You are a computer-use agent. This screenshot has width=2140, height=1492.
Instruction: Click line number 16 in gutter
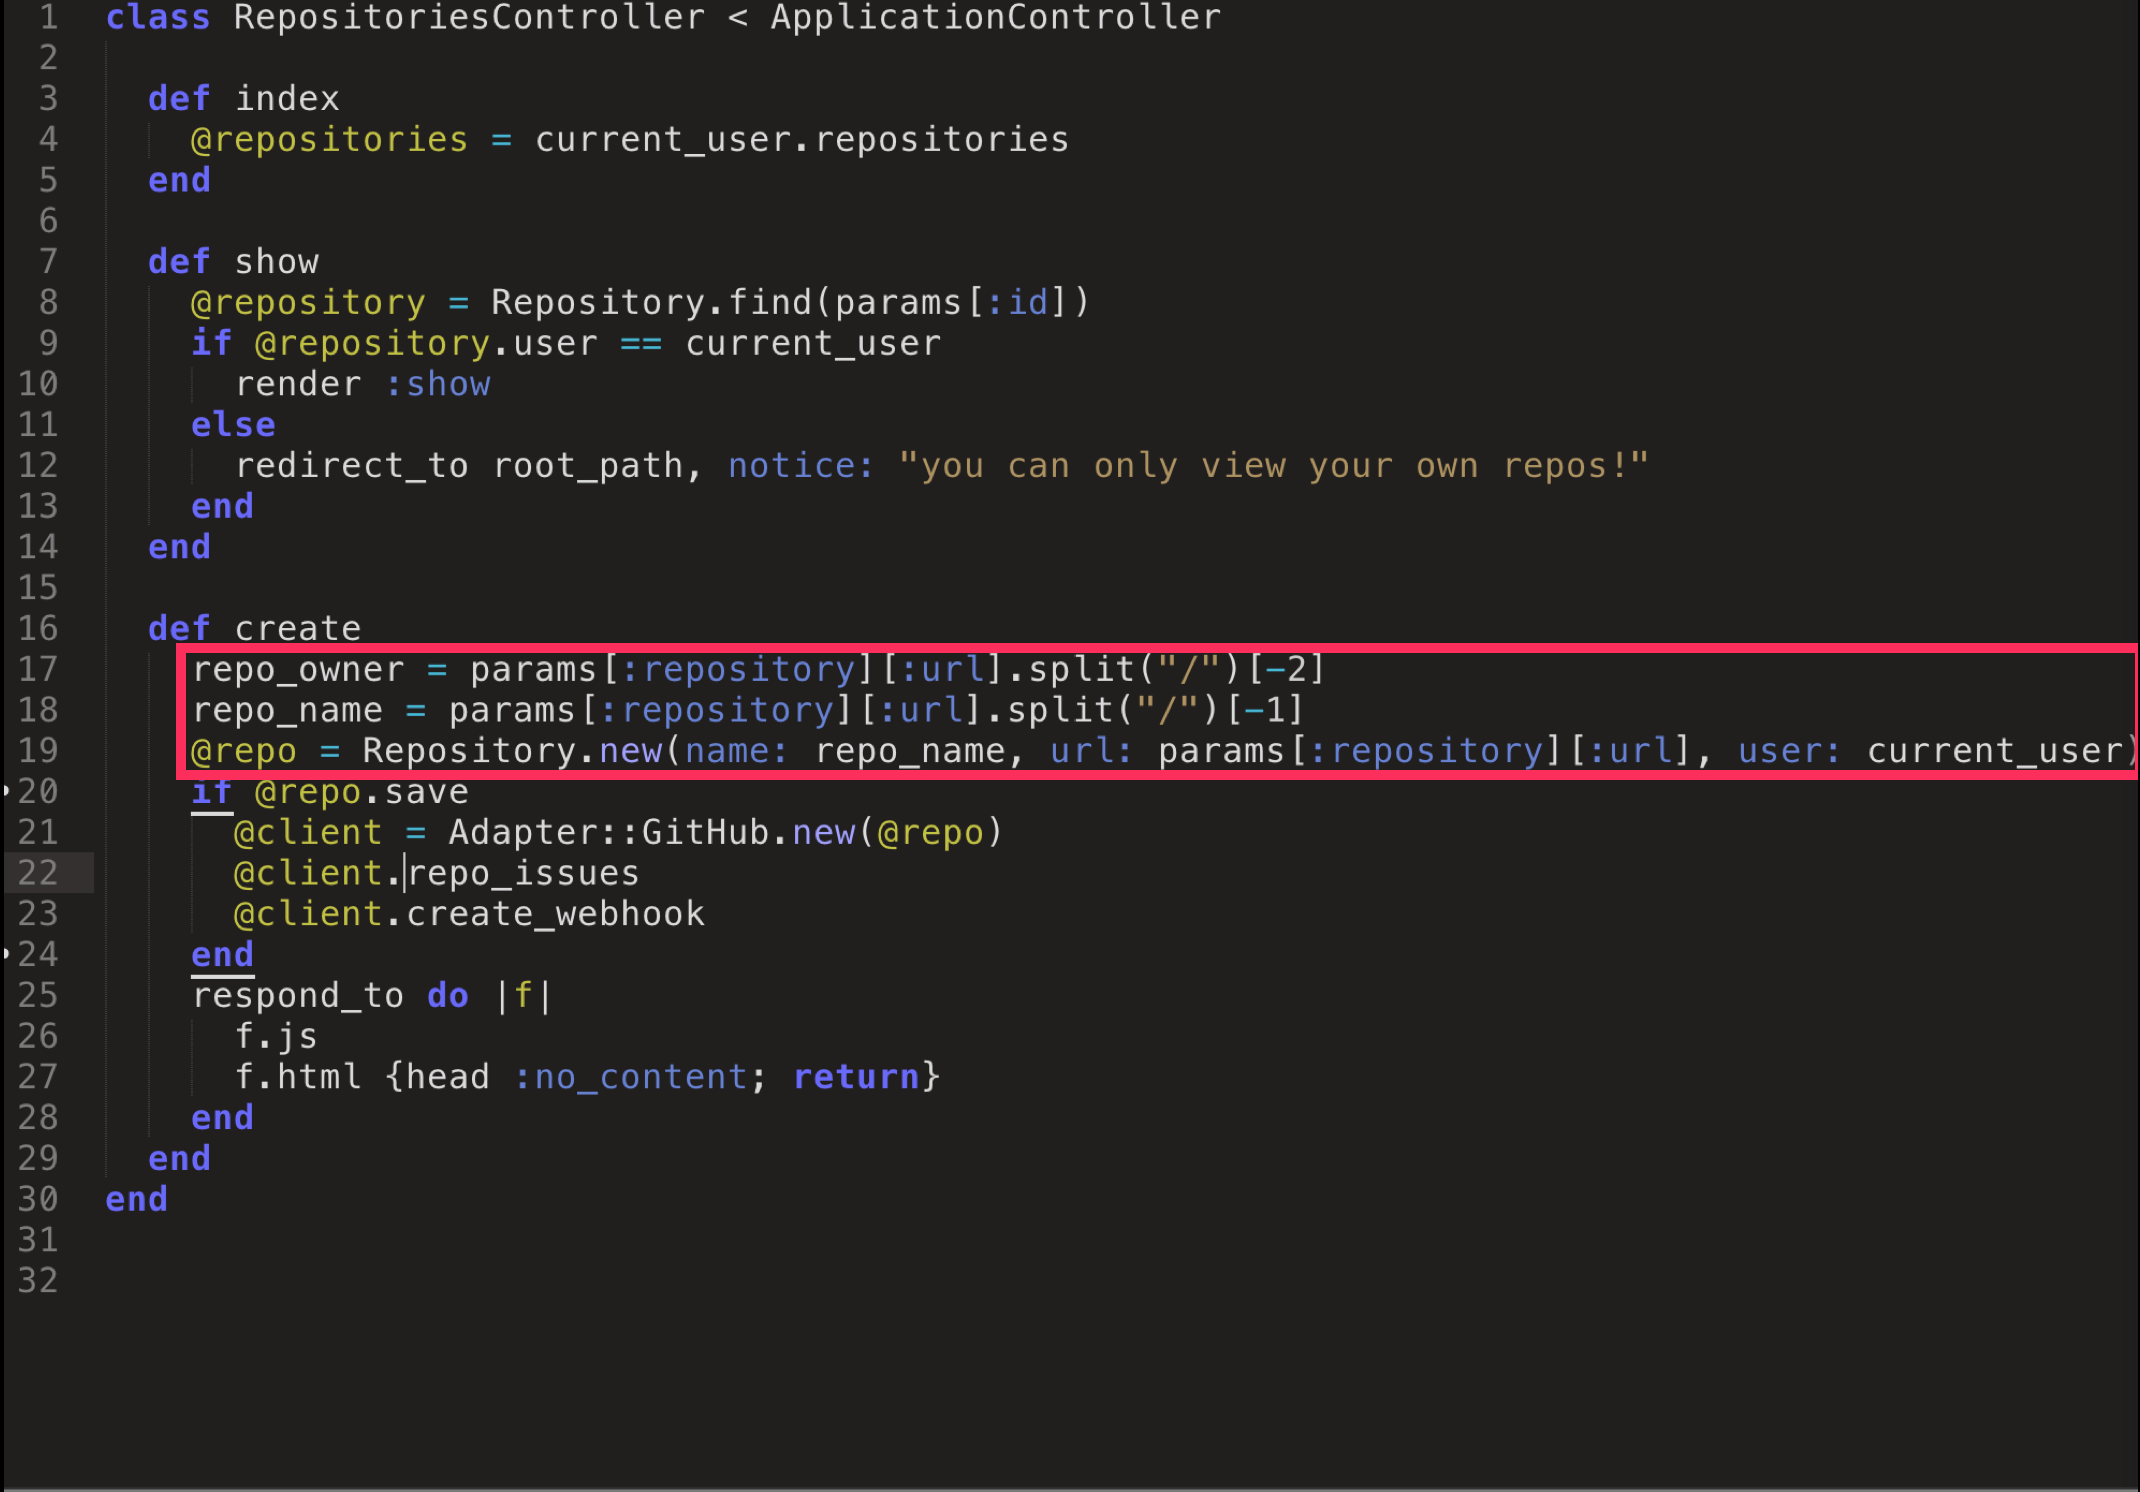[38, 628]
